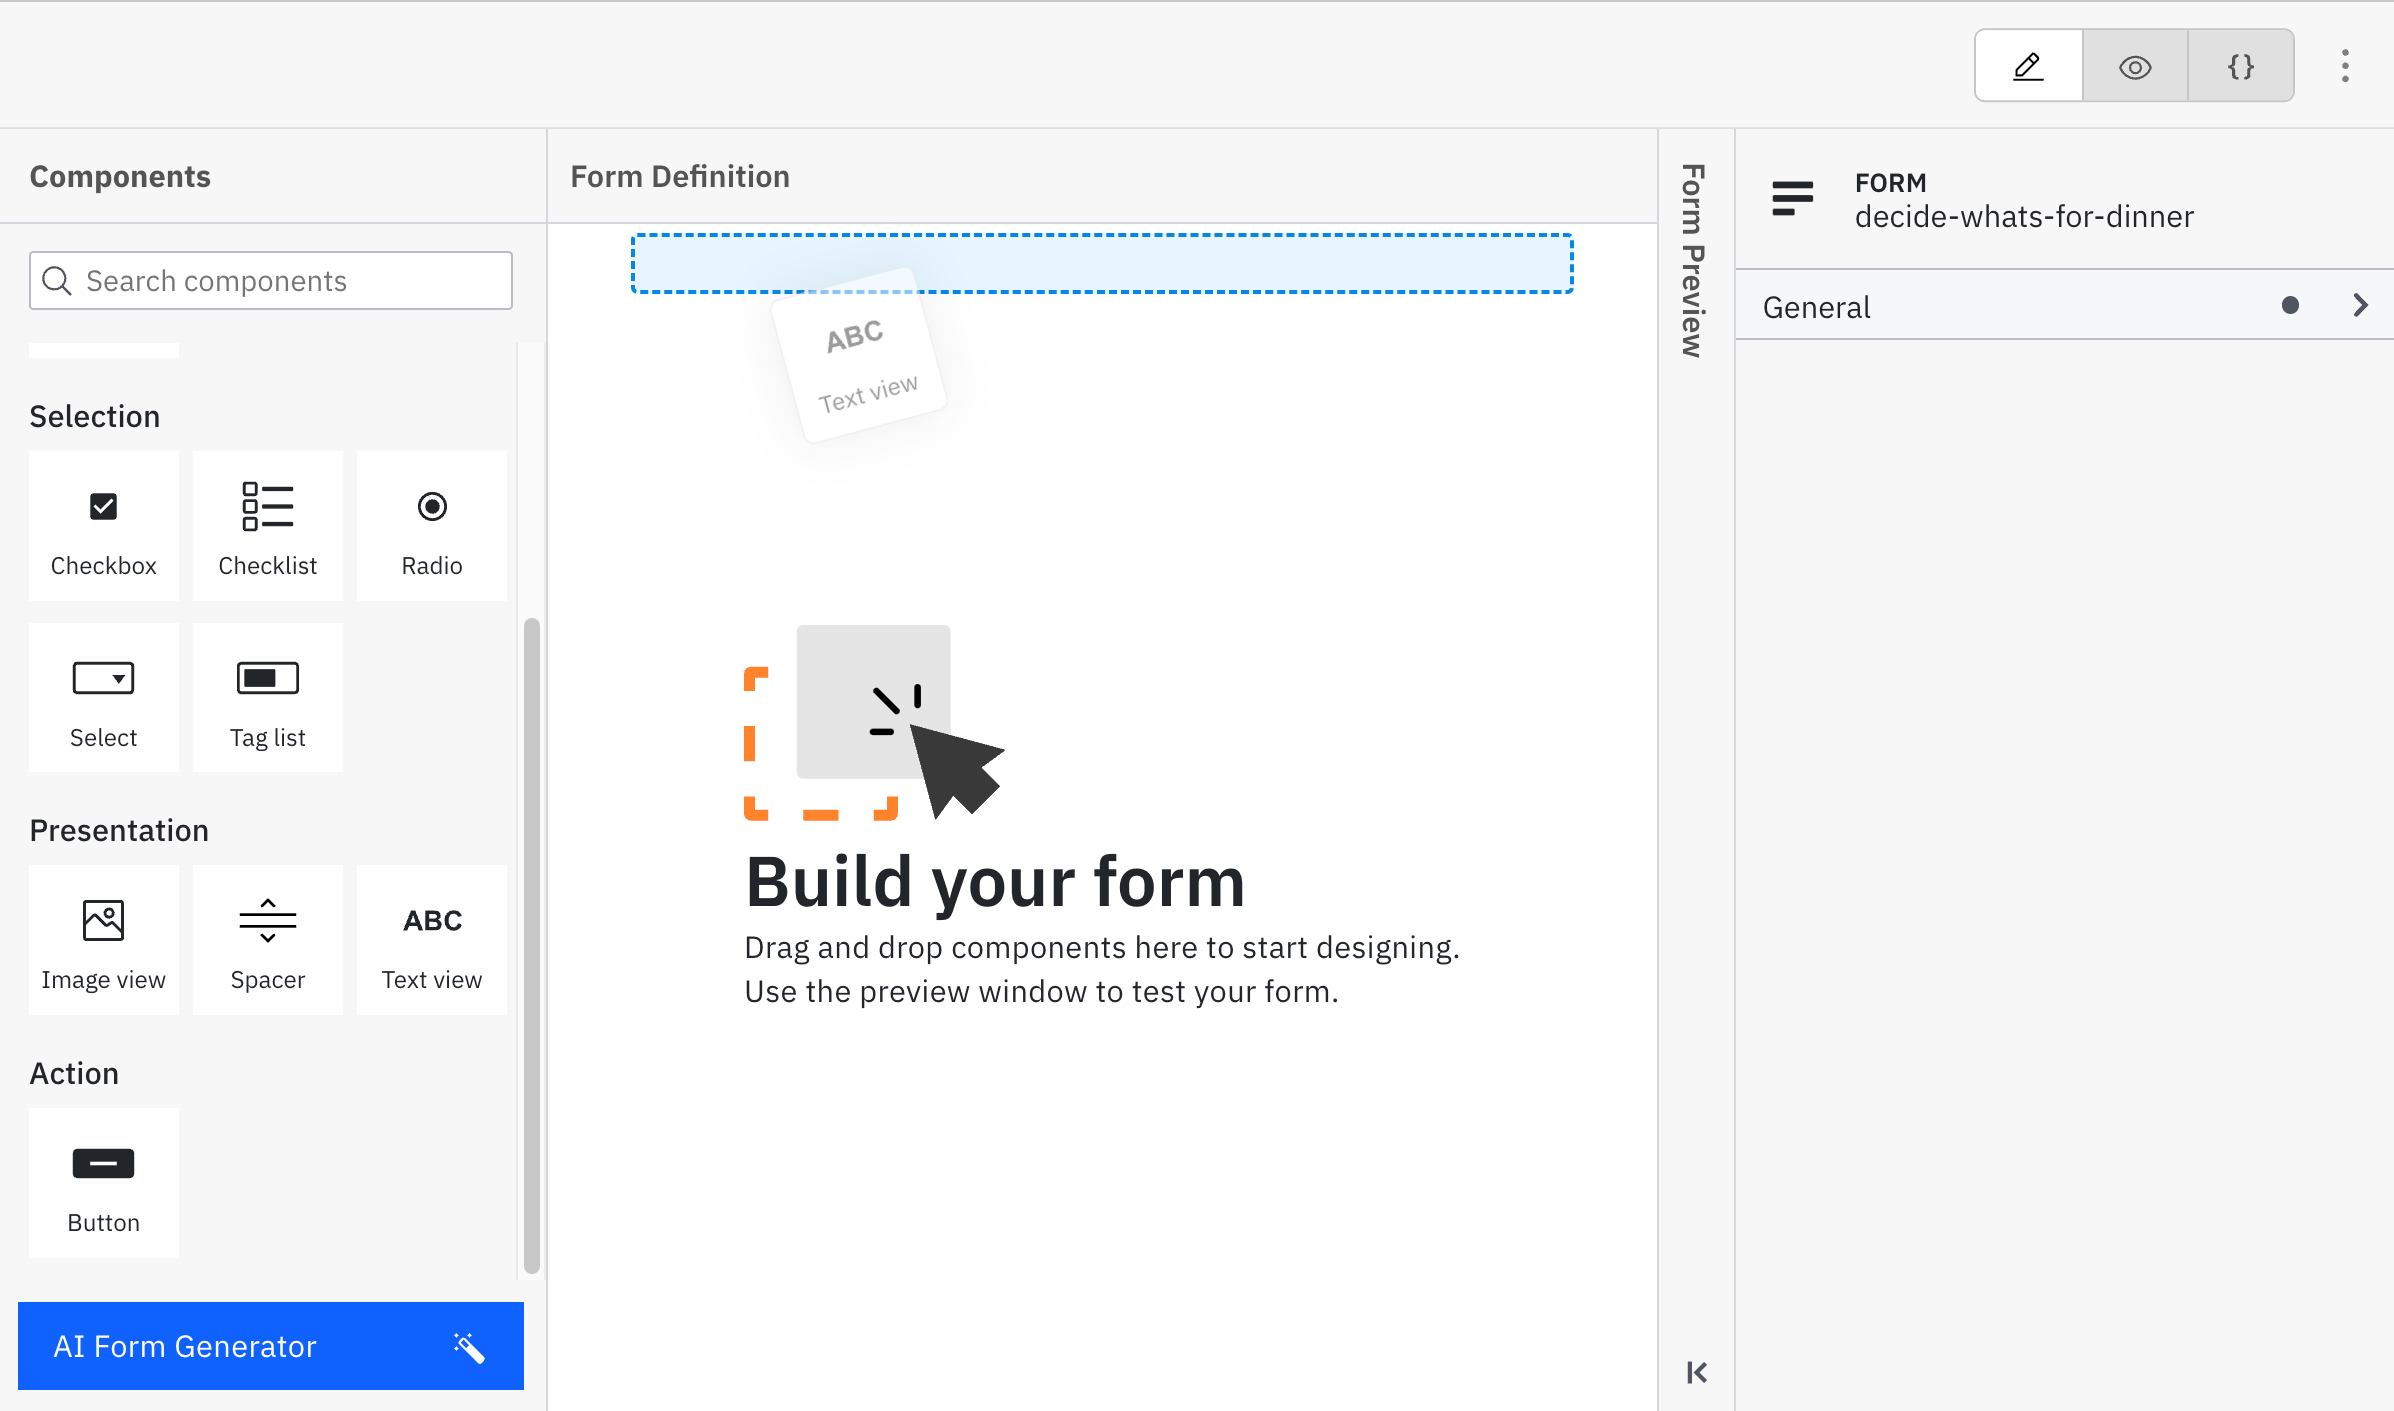
Task: Select the Checklist component icon
Action: (x=266, y=507)
